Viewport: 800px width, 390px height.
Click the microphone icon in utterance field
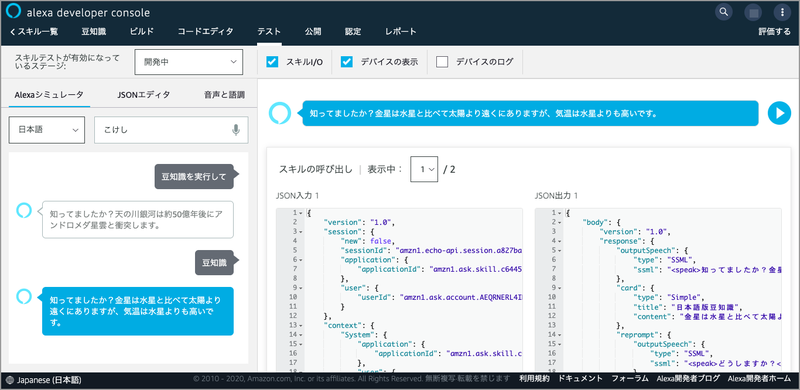pyautogui.click(x=236, y=130)
